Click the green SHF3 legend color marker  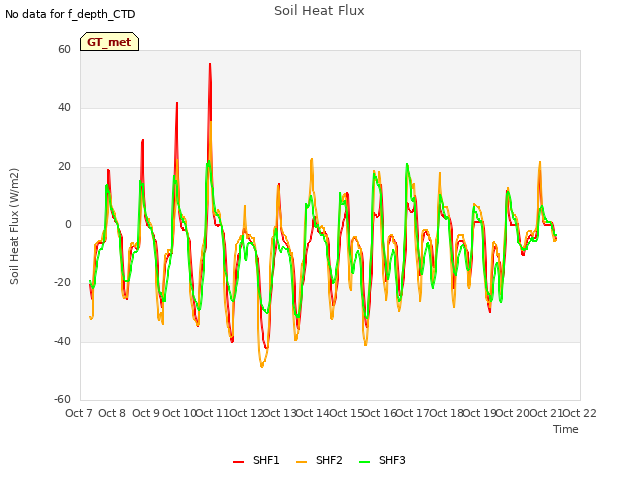(364, 462)
